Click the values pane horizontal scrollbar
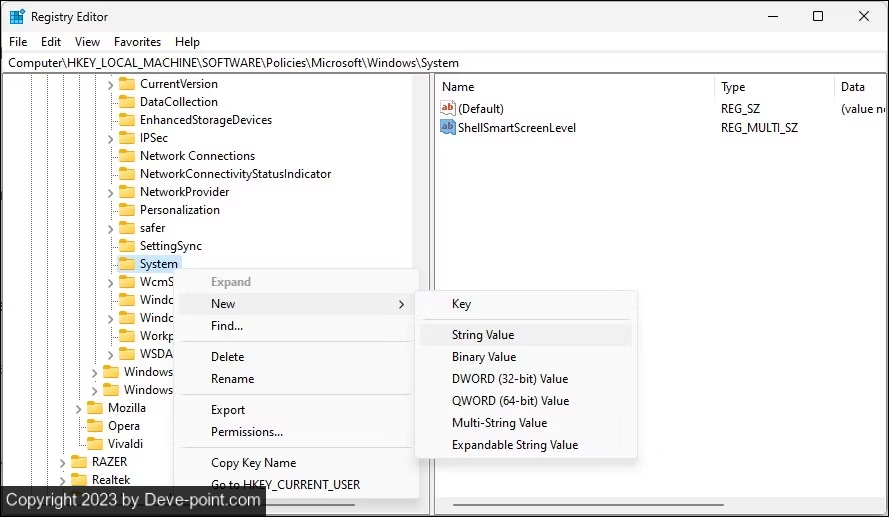889x517 pixels. tap(588, 505)
